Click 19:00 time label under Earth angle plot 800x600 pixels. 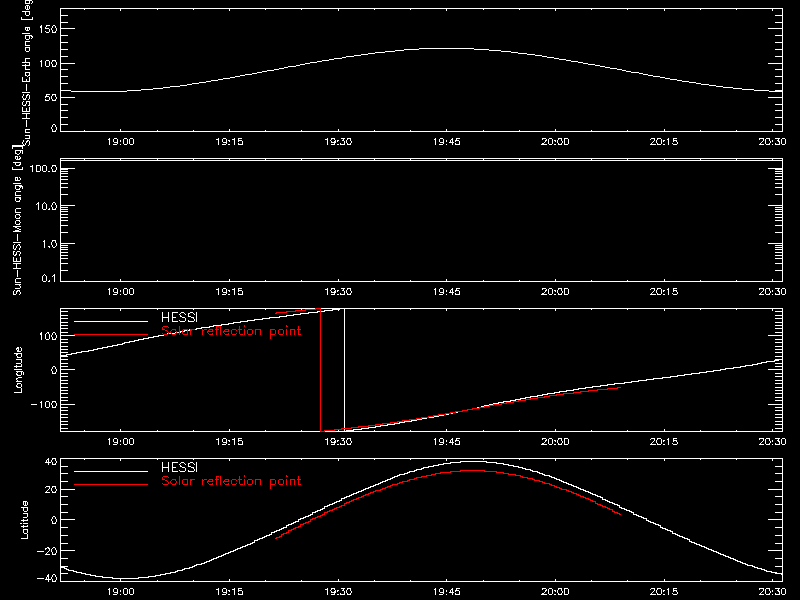(x=121, y=142)
